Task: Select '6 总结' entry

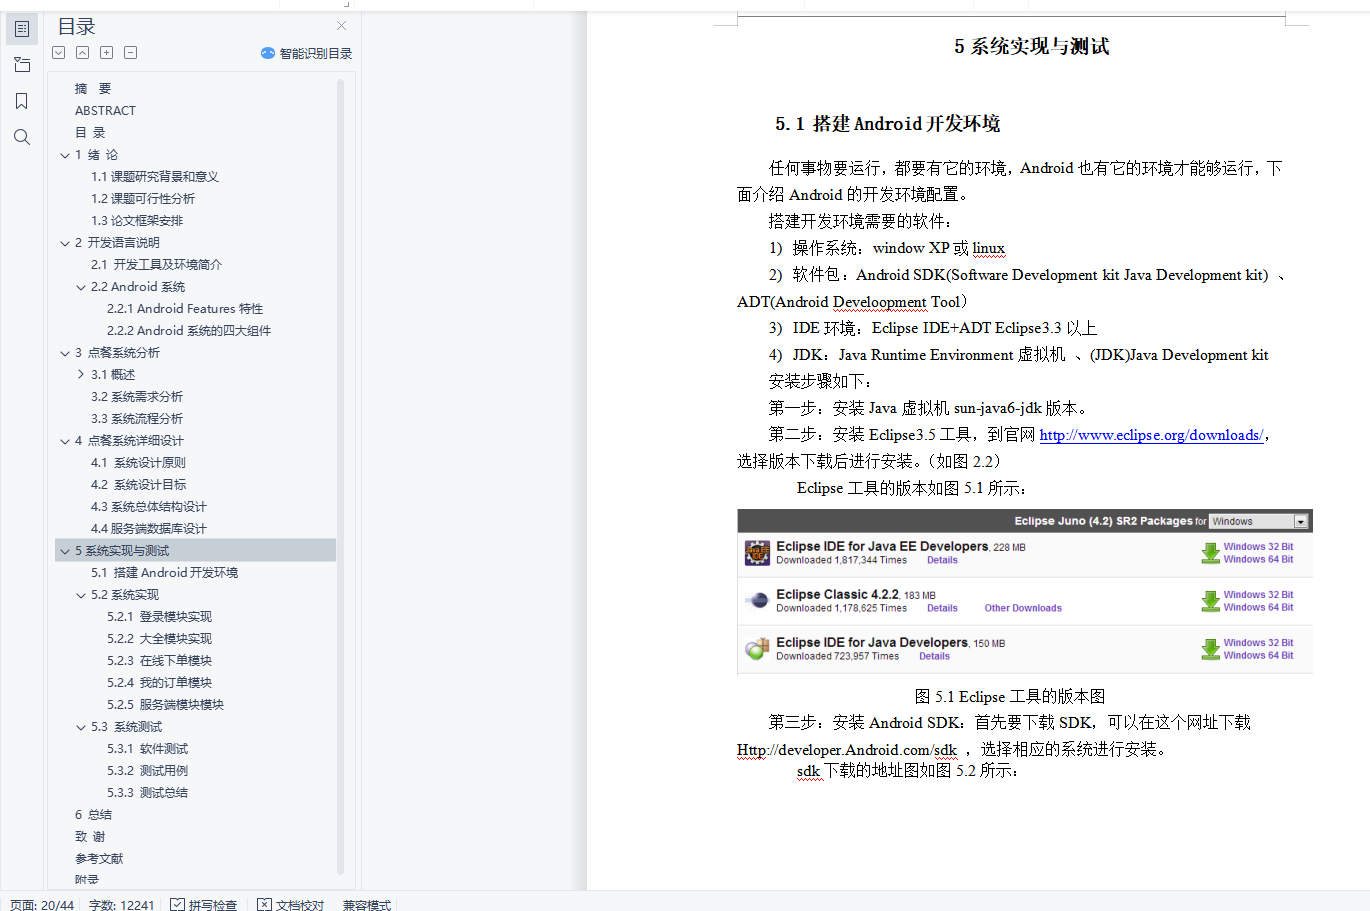Action: (93, 815)
